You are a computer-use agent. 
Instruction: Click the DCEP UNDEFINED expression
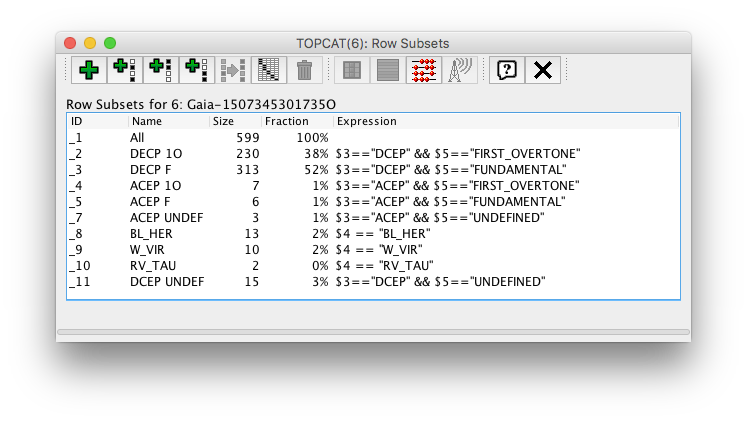click(440, 282)
